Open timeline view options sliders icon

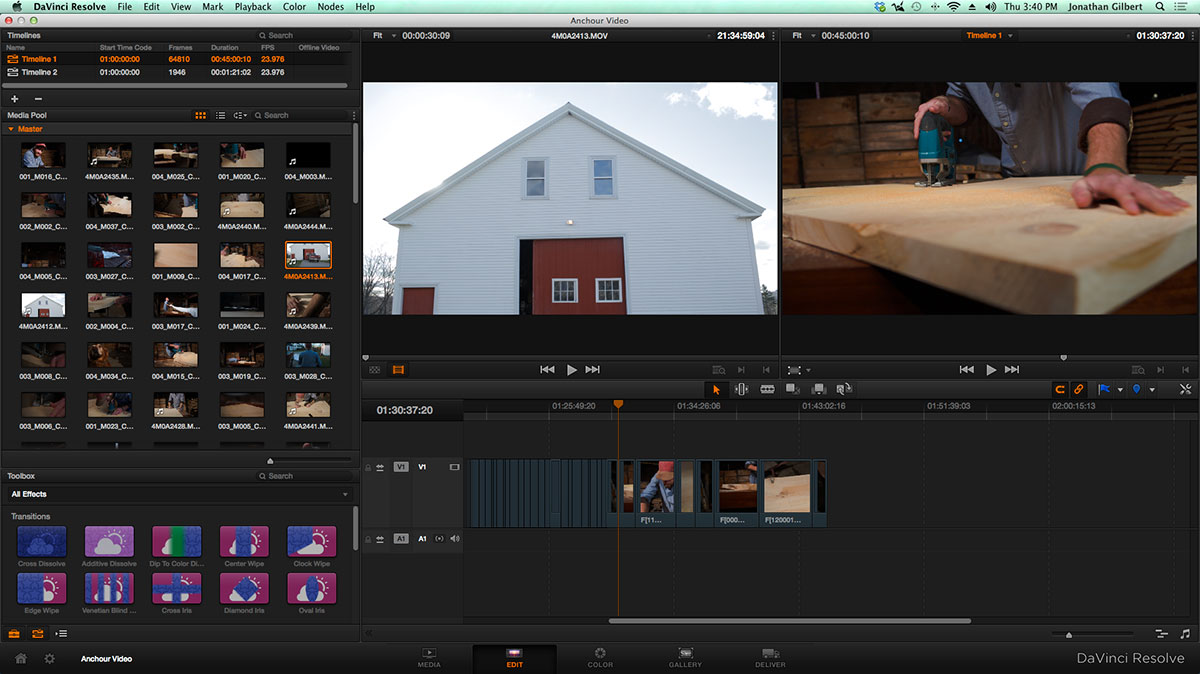1161,634
